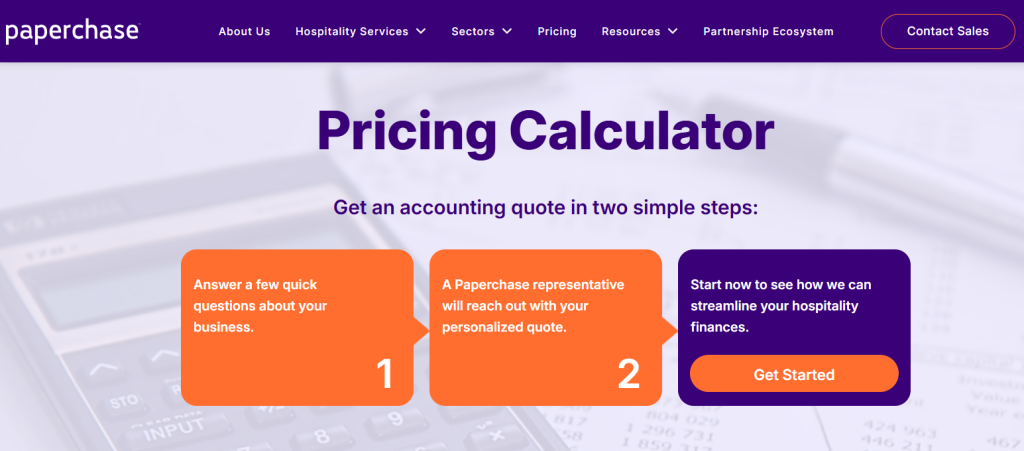Click the Resources menu label

(x=630, y=31)
